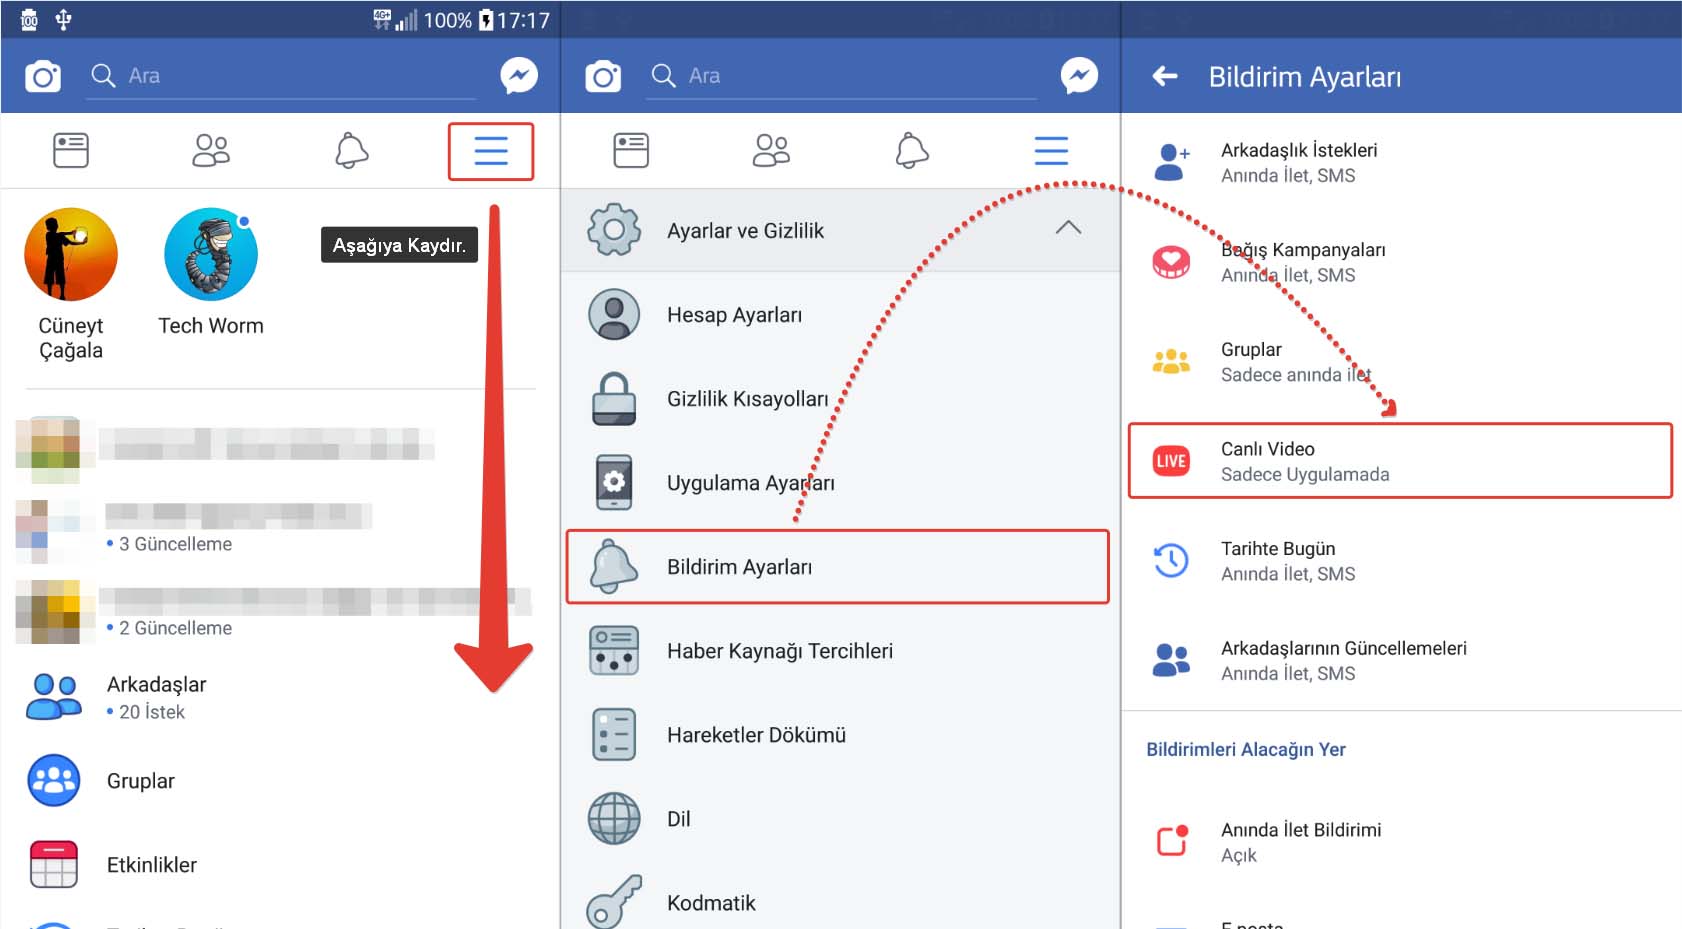Open Arkadaşlar with 20 İstek
This screenshot has width=1682, height=929.
[x=156, y=697]
